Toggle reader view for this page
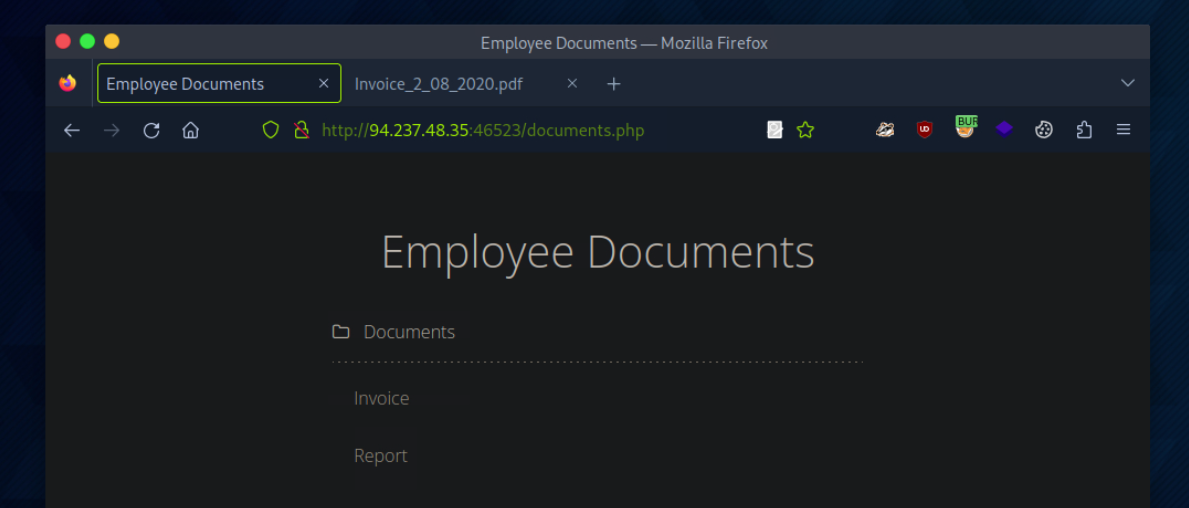 point(774,130)
